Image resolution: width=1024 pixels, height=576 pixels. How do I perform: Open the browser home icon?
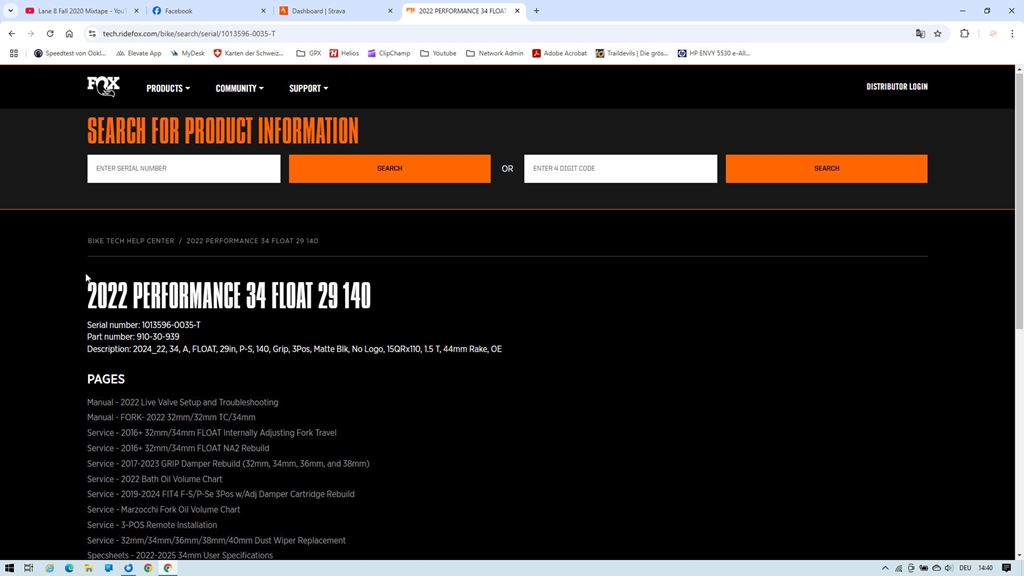tap(69, 33)
